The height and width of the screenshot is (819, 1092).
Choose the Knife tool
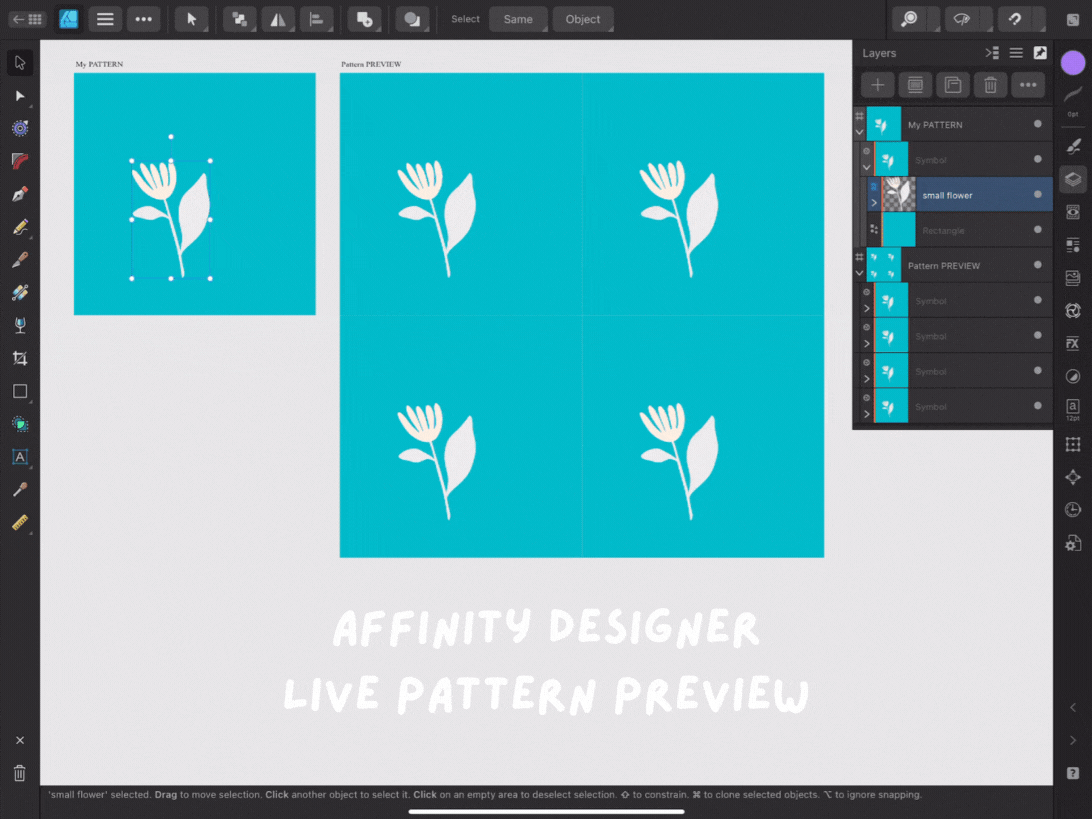20,259
